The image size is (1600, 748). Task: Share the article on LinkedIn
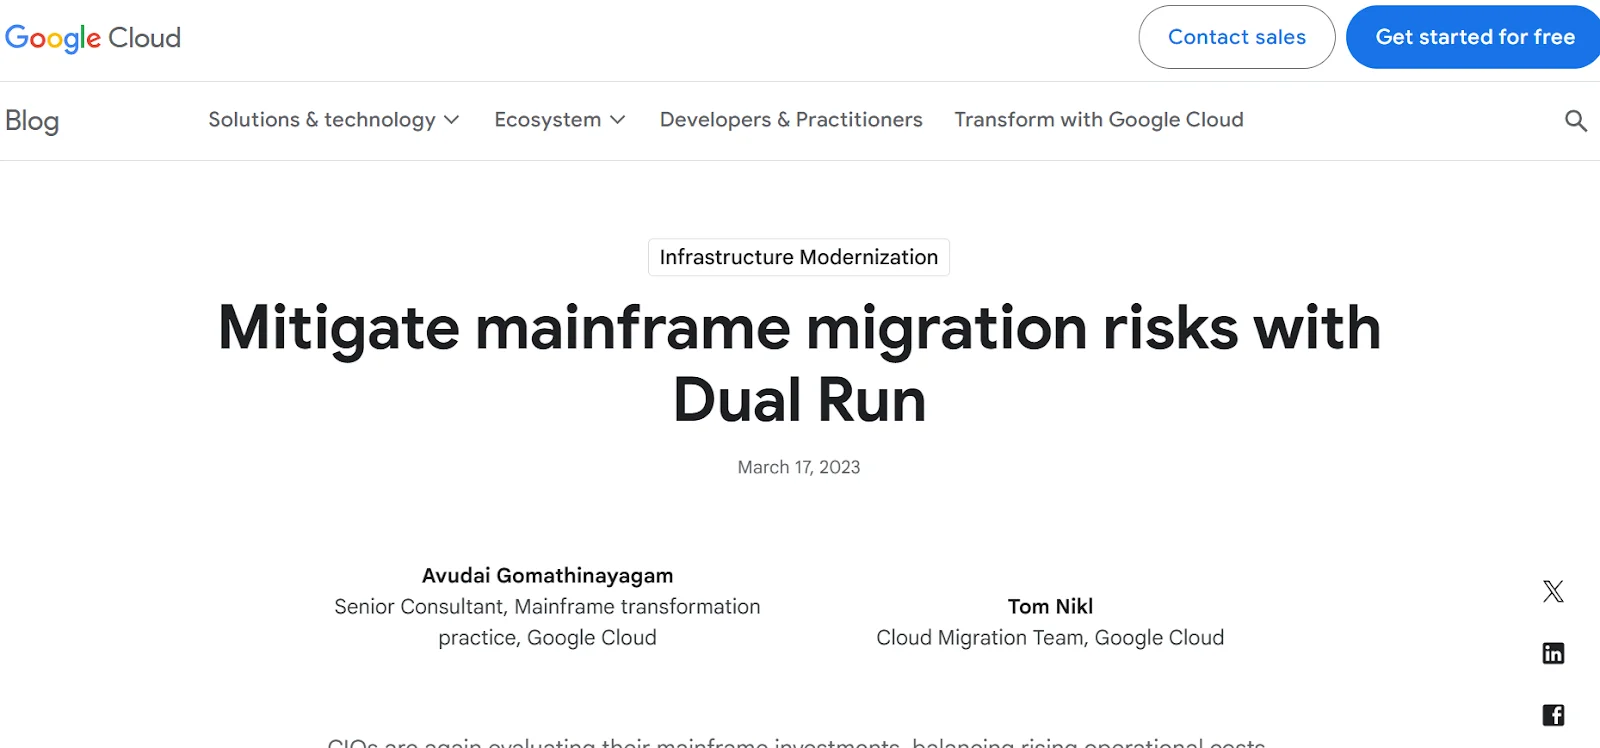point(1553,653)
